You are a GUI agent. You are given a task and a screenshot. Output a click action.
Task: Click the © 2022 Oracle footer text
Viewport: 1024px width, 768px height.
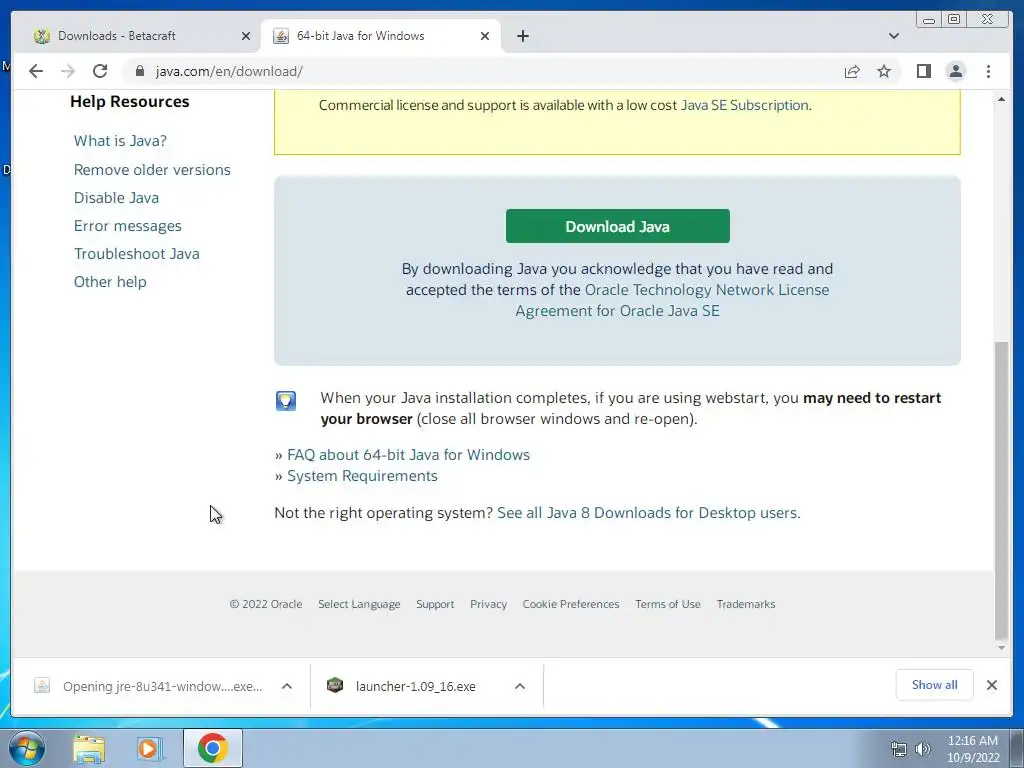(266, 604)
